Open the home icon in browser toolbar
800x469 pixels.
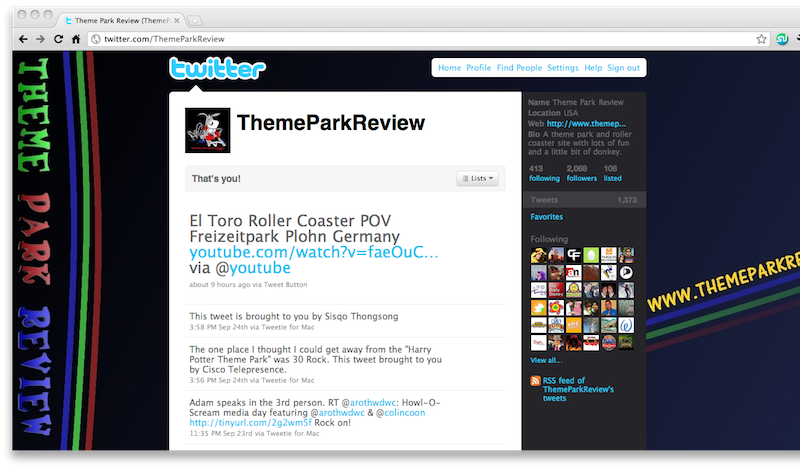click(x=76, y=39)
